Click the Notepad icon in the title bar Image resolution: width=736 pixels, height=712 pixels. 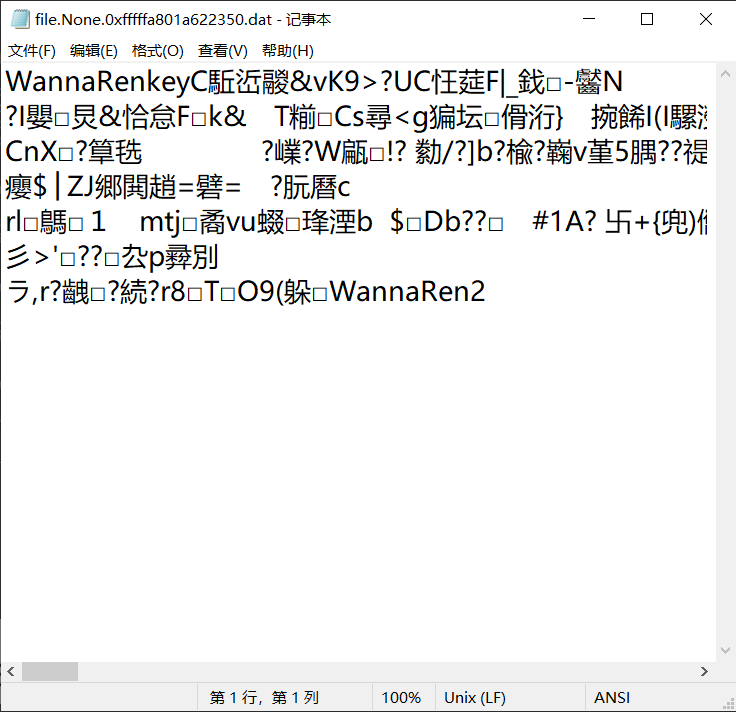(x=19, y=19)
